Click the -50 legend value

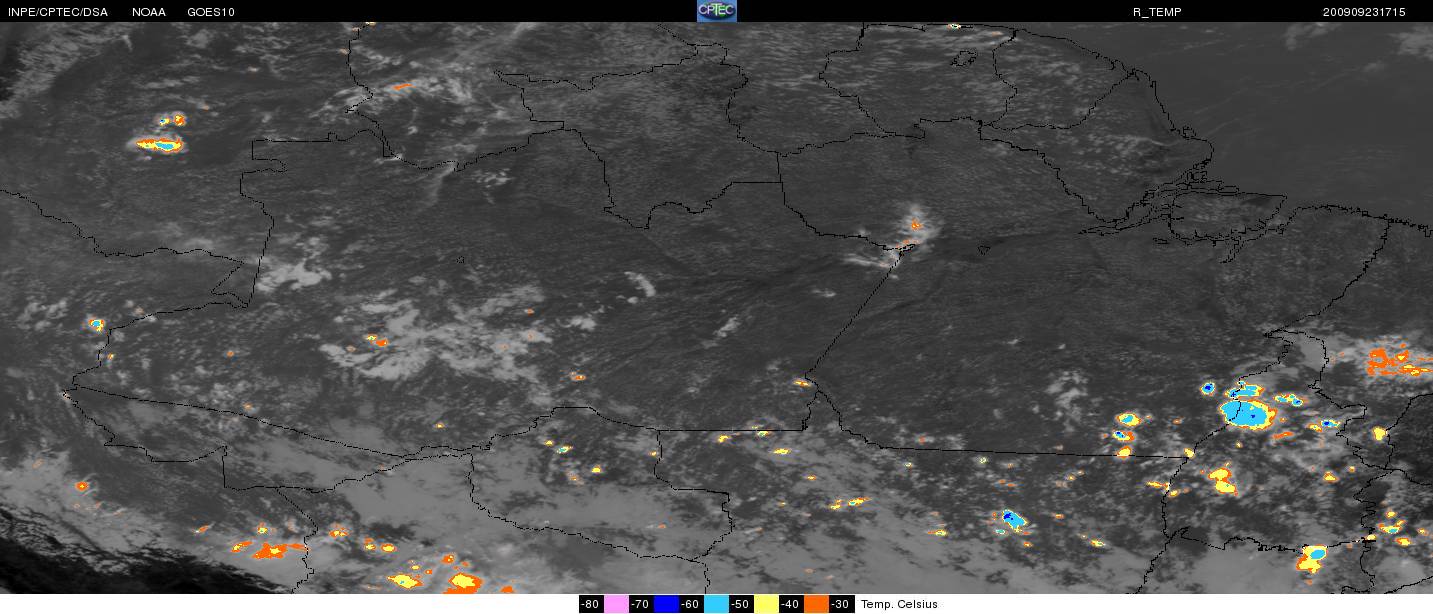pos(741,604)
